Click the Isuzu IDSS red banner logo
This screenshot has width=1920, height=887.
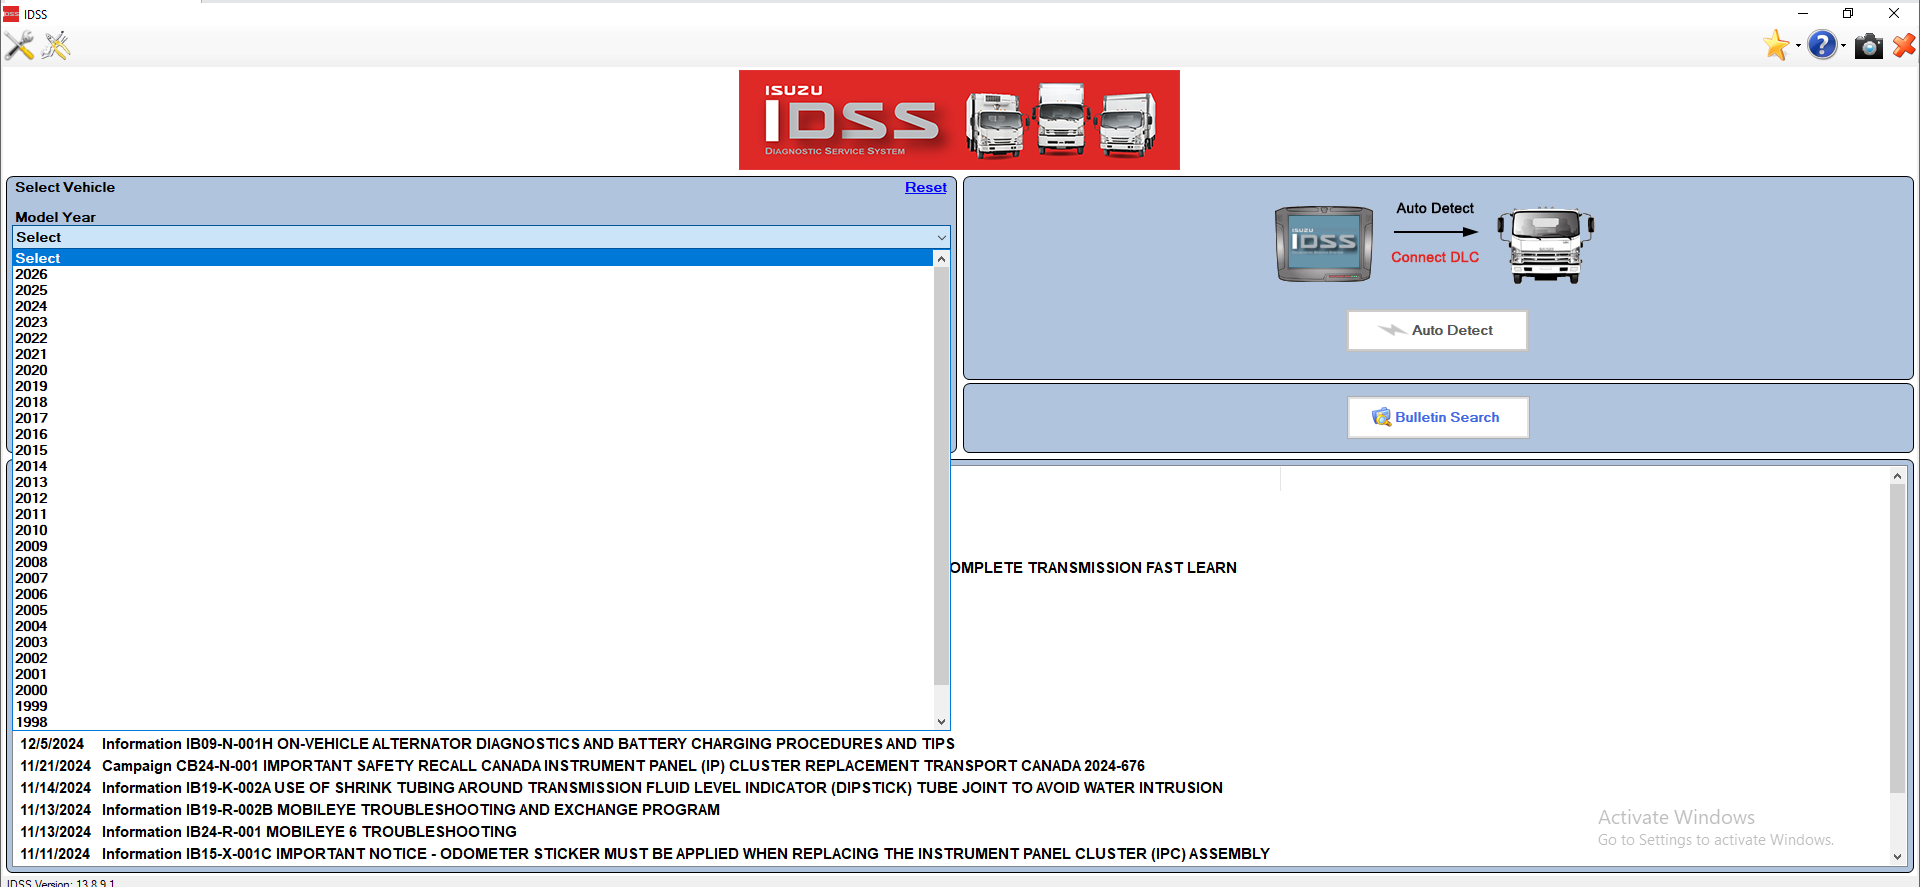point(959,120)
